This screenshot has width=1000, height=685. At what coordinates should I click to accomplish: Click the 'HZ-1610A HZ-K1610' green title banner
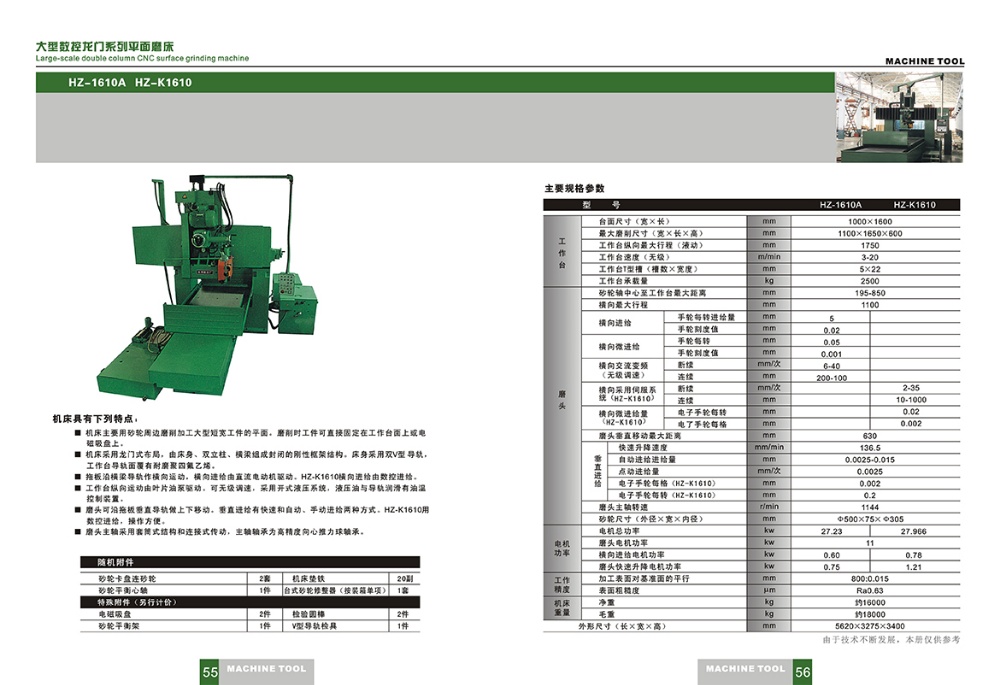pos(130,83)
